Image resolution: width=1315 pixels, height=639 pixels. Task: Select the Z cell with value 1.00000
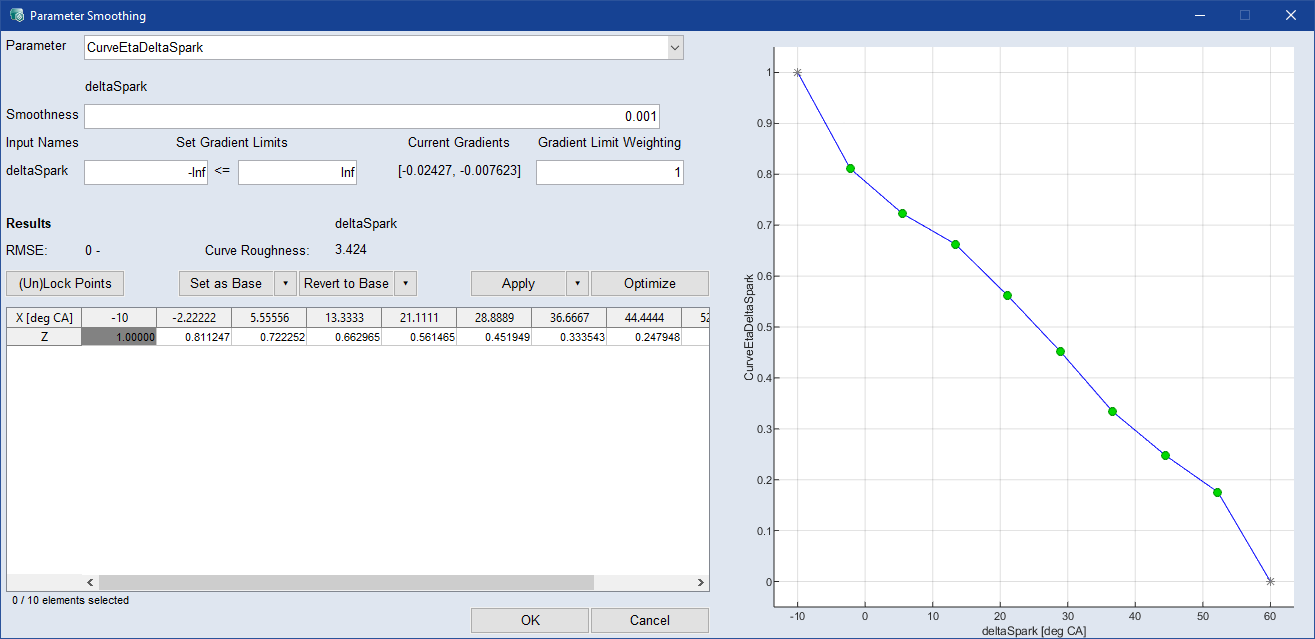click(119, 337)
